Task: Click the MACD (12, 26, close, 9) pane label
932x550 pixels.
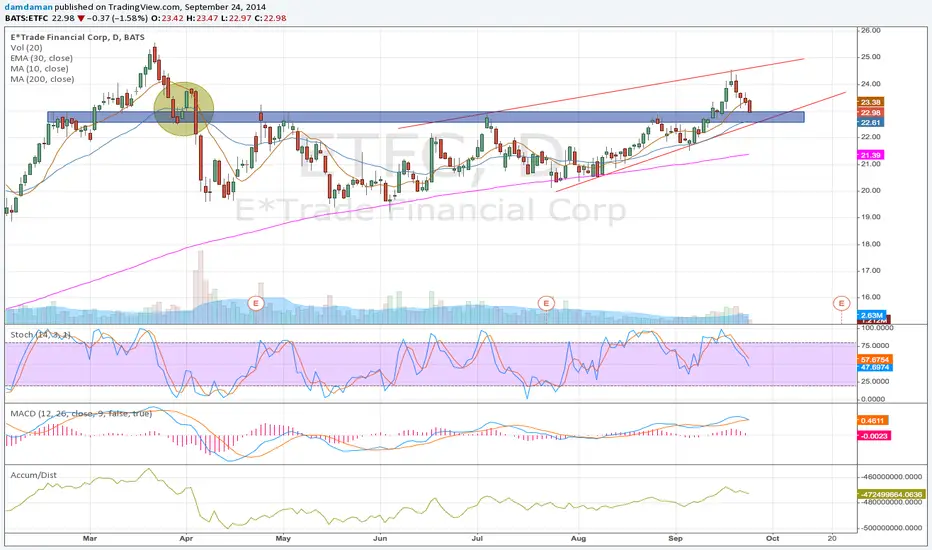Action: click(81, 413)
